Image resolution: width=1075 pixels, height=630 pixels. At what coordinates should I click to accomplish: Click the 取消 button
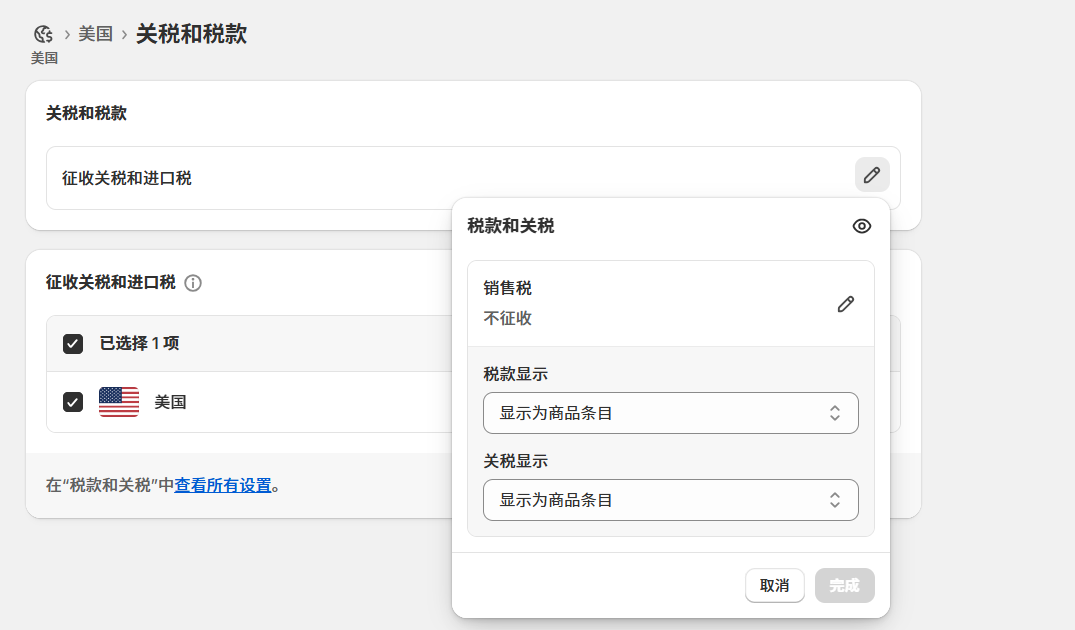(775, 585)
